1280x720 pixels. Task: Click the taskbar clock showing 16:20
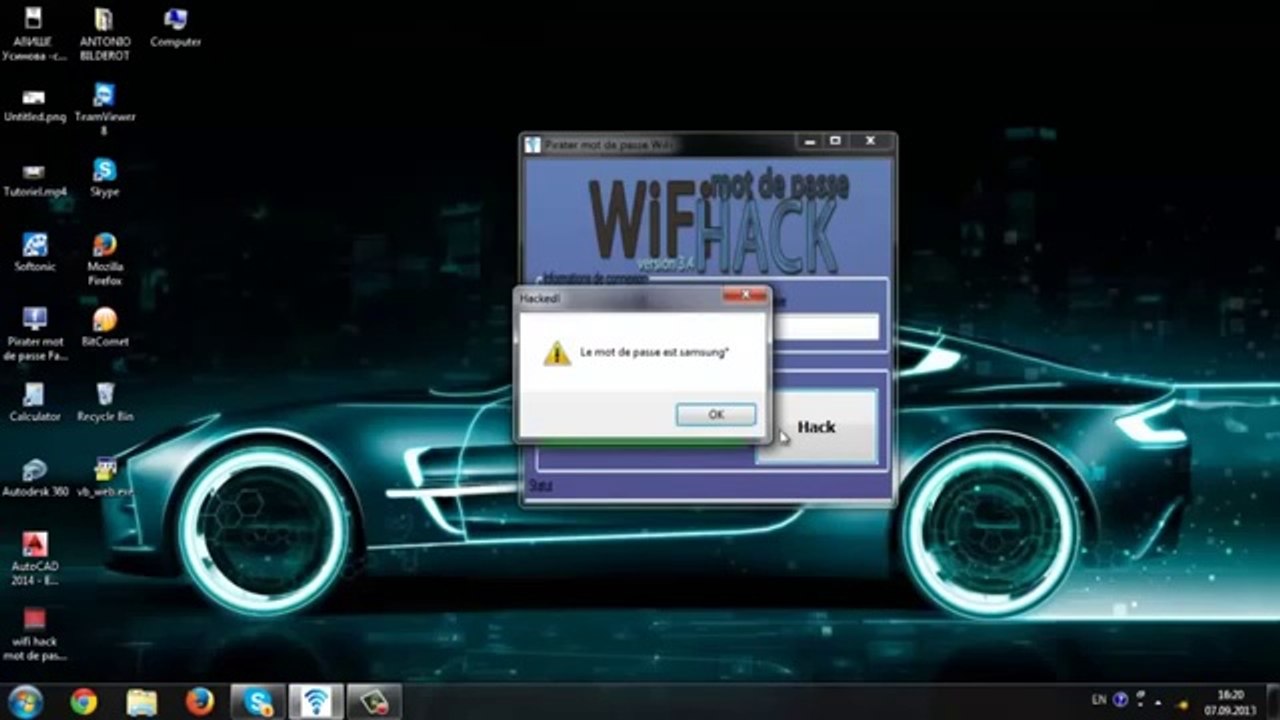pyautogui.click(x=1230, y=701)
